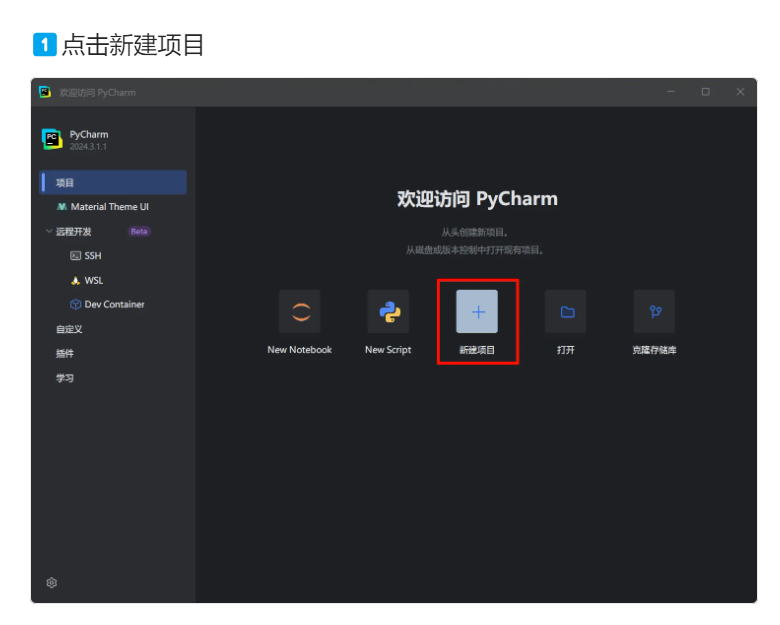Click the 新建项目 label
This screenshot has width=780, height=625.
coord(477,350)
